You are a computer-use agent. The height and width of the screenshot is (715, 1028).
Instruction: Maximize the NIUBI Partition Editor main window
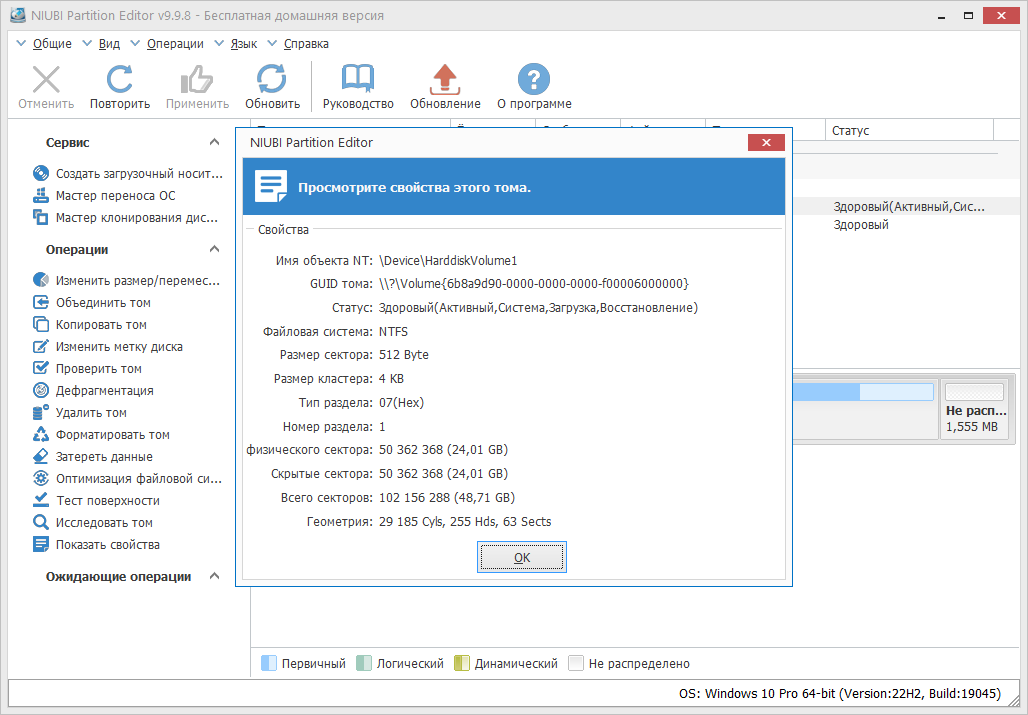[x=968, y=15]
